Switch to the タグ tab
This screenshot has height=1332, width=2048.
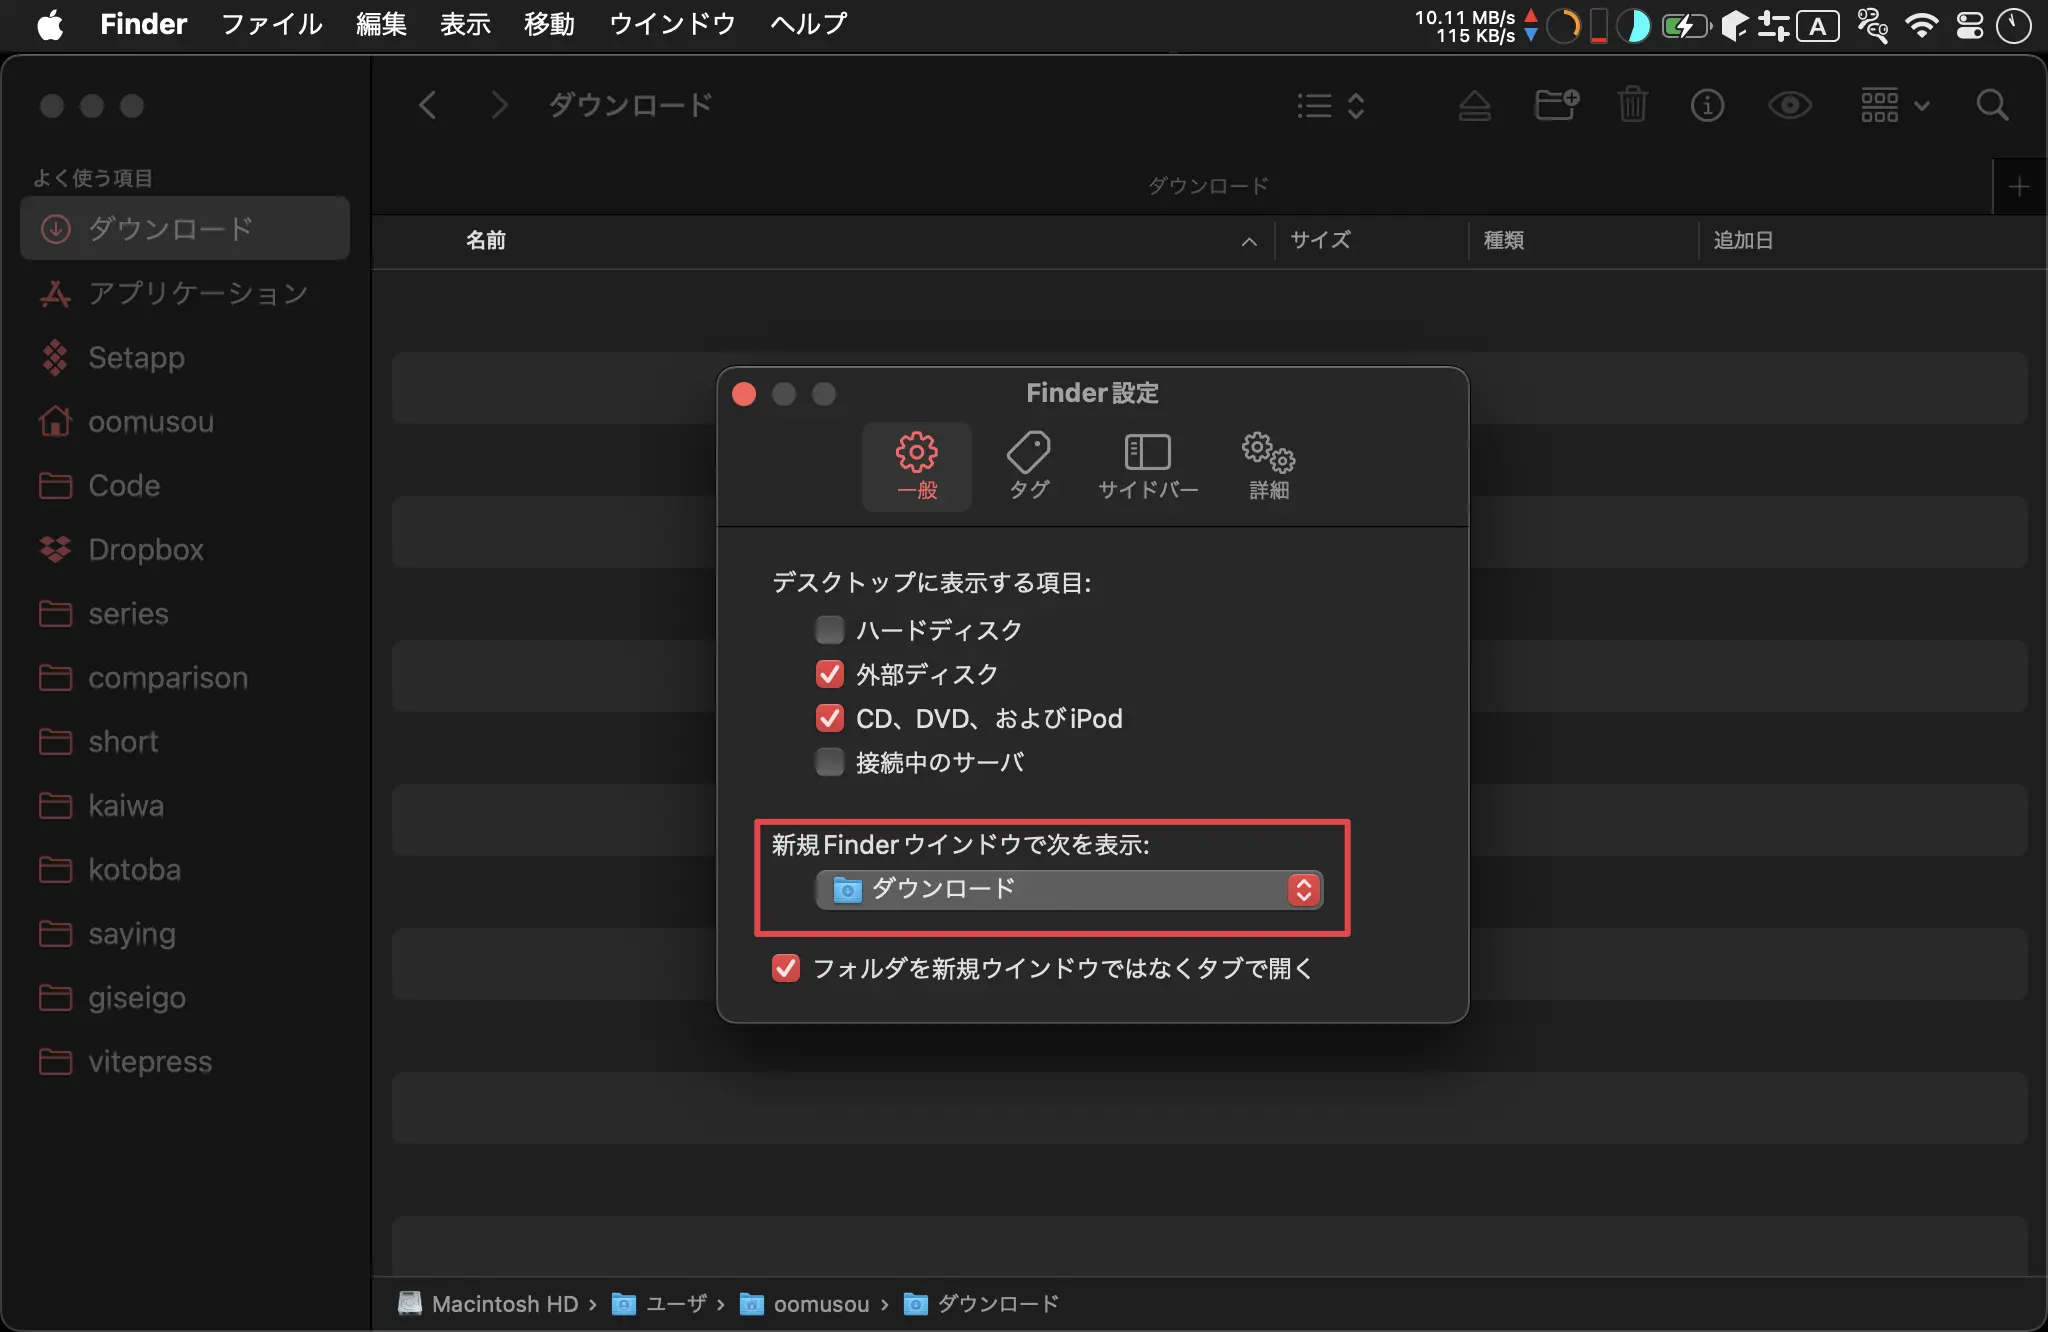tap(1028, 466)
